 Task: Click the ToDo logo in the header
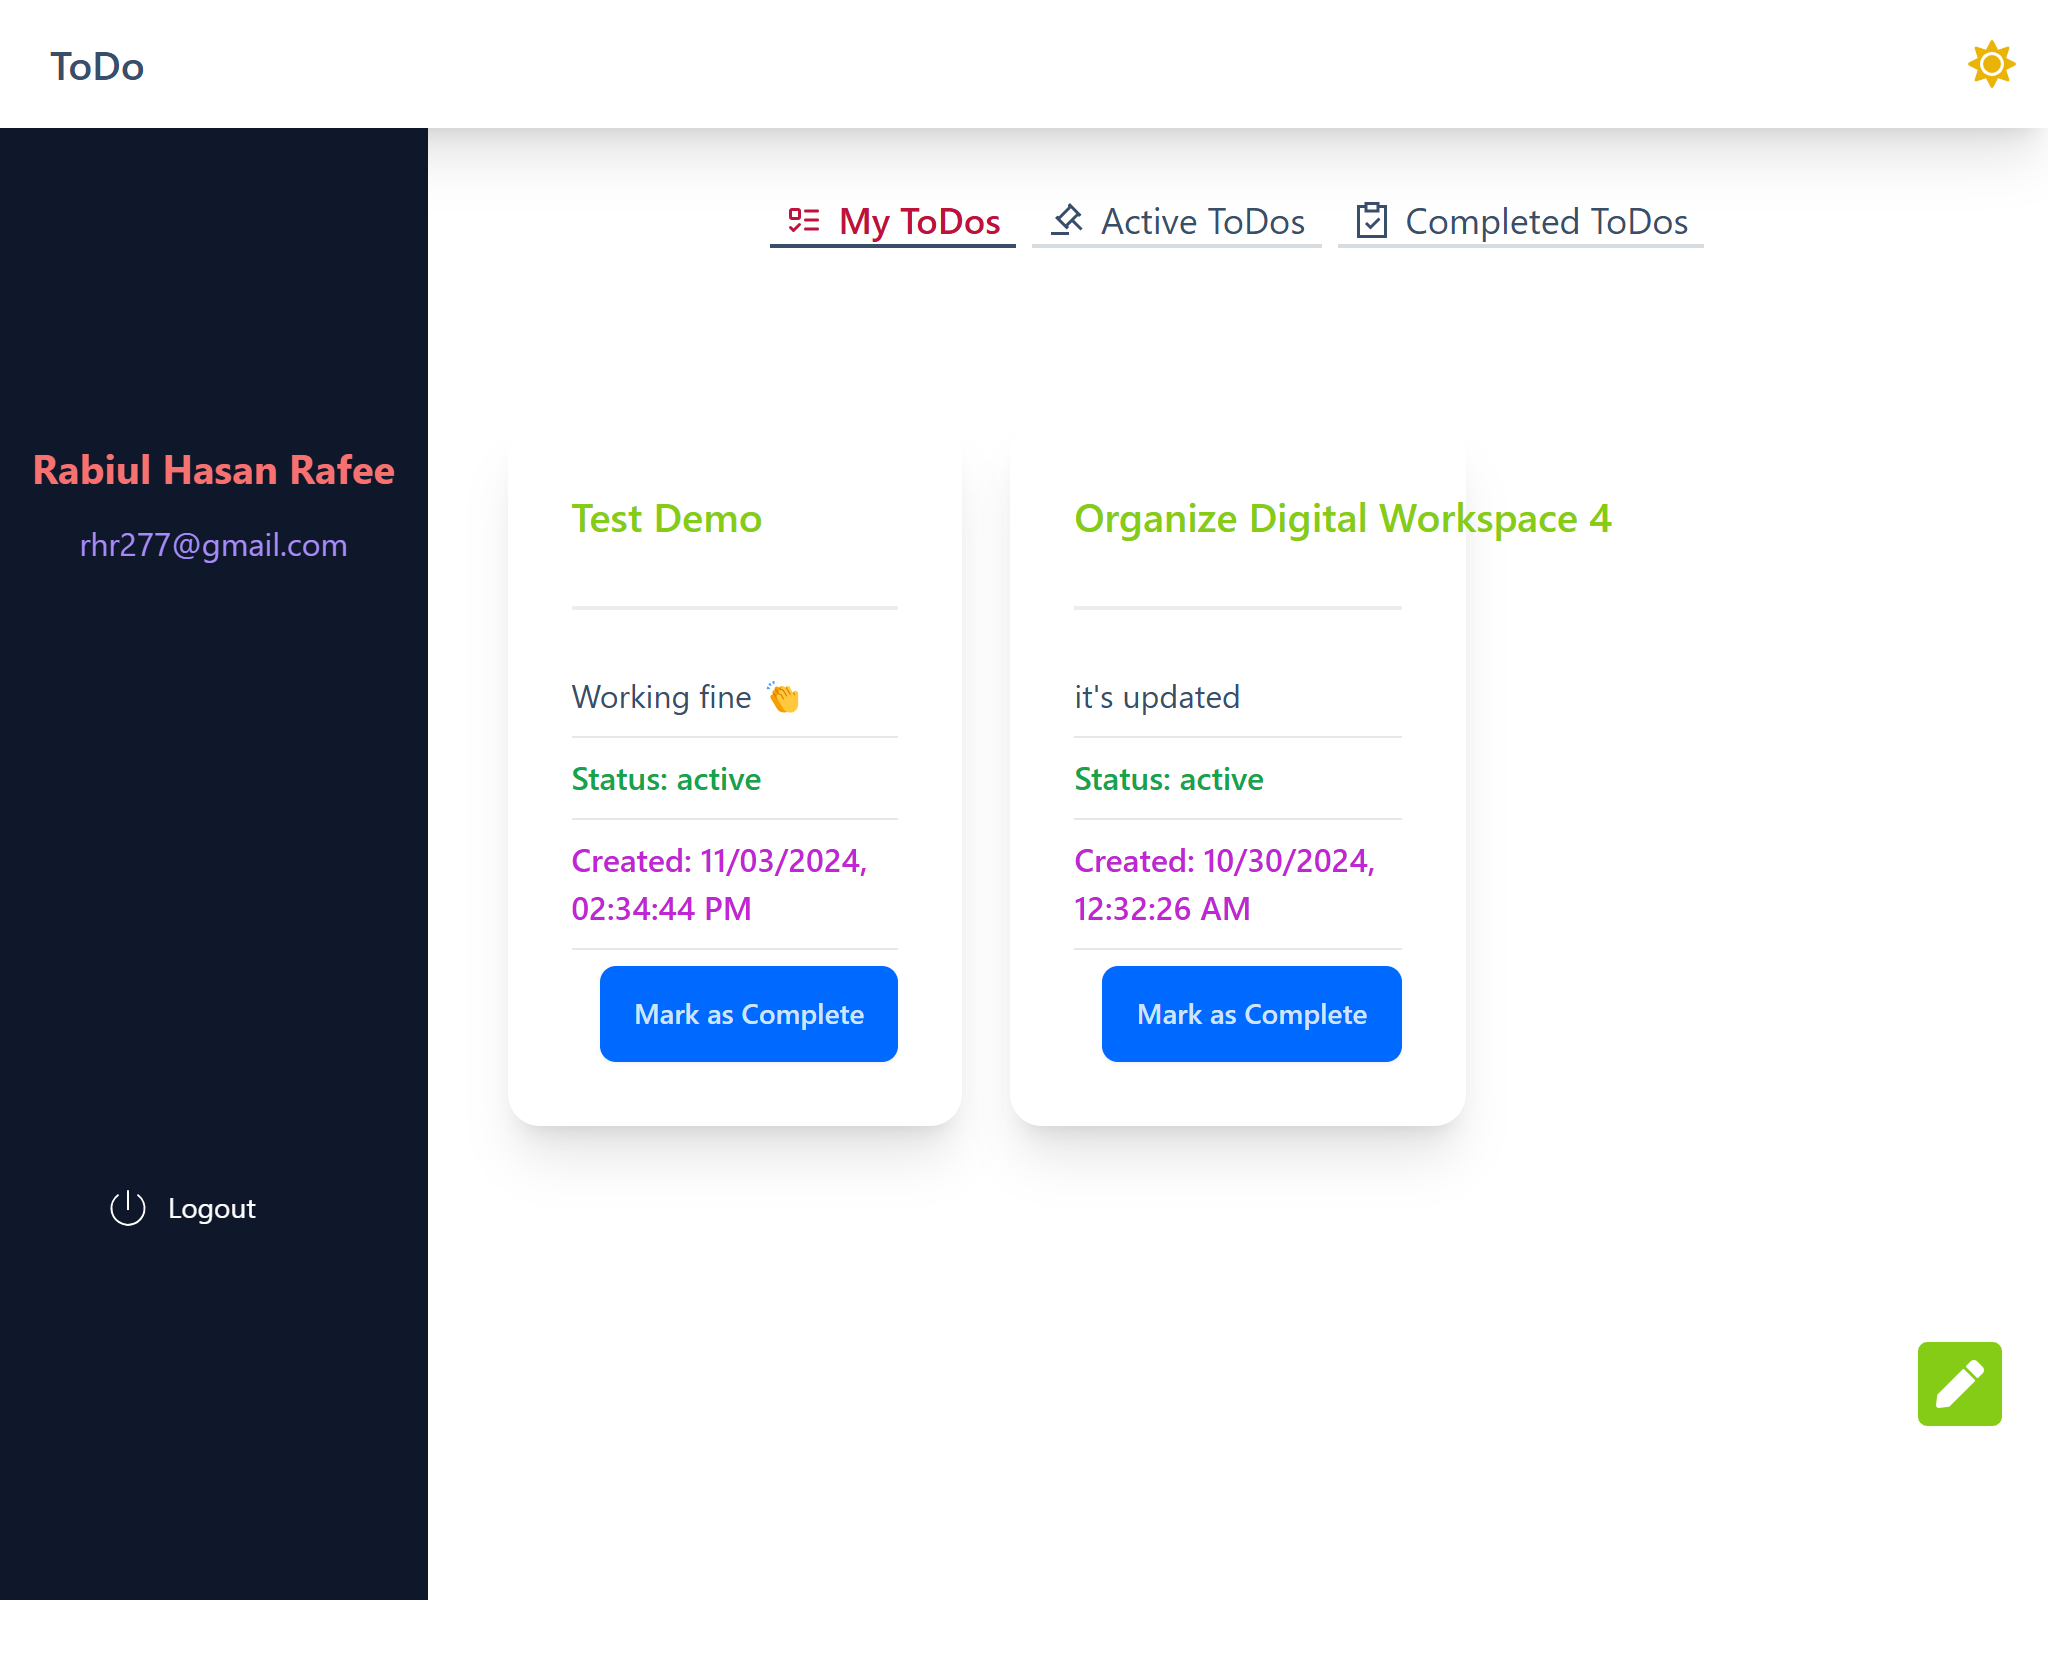pos(97,67)
